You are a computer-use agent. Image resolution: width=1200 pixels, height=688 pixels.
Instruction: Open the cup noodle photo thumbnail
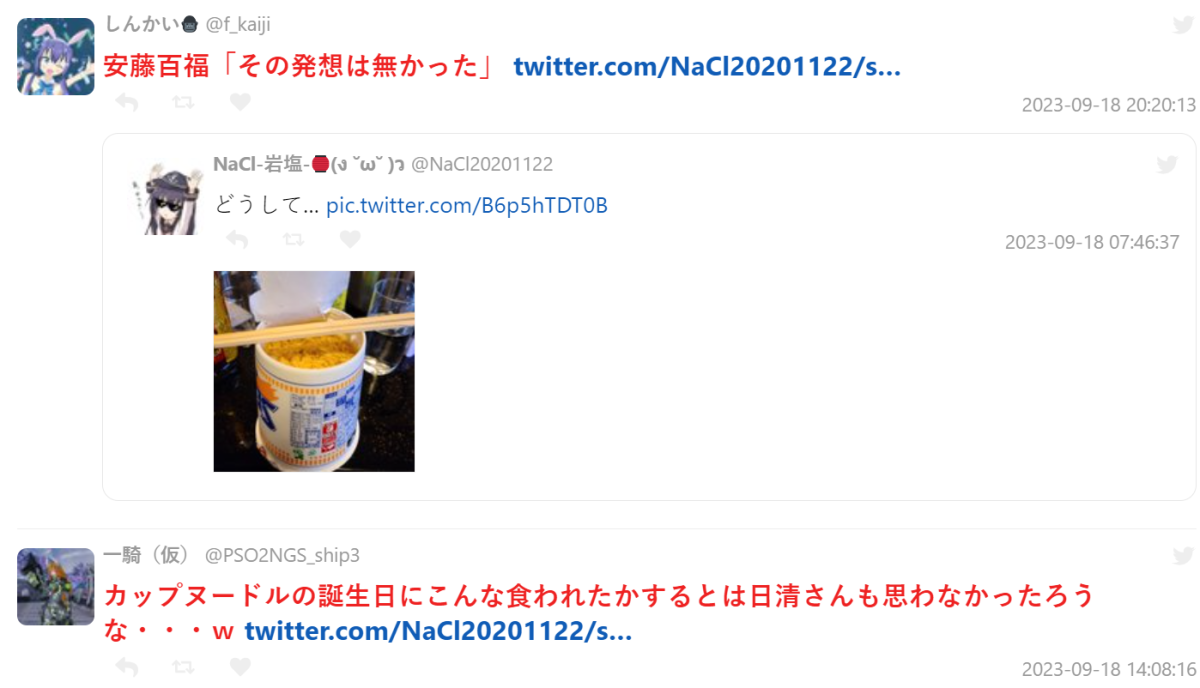[314, 371]
